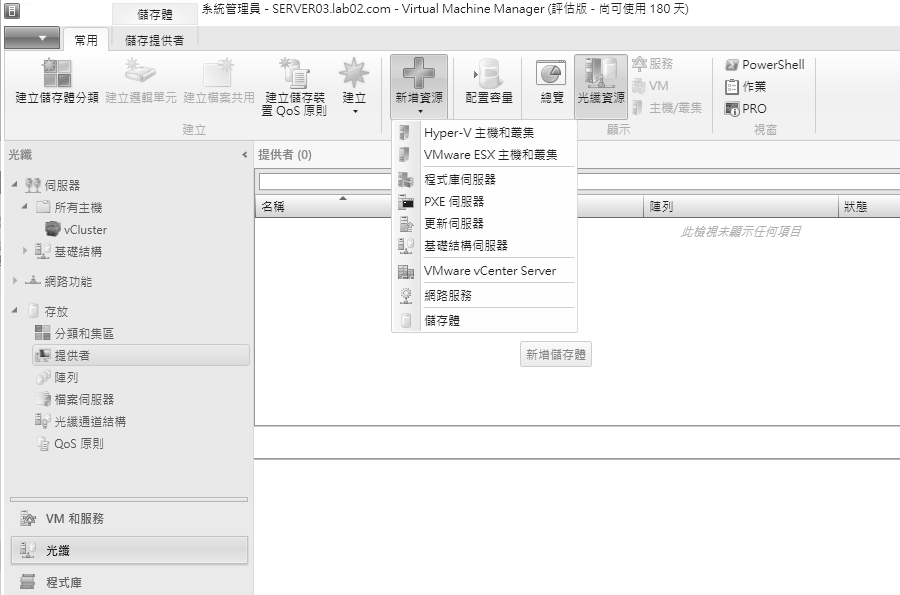Collapse the navigation pane arrow
The height and width of the screenshot is (595, 900).
point(245,155)
